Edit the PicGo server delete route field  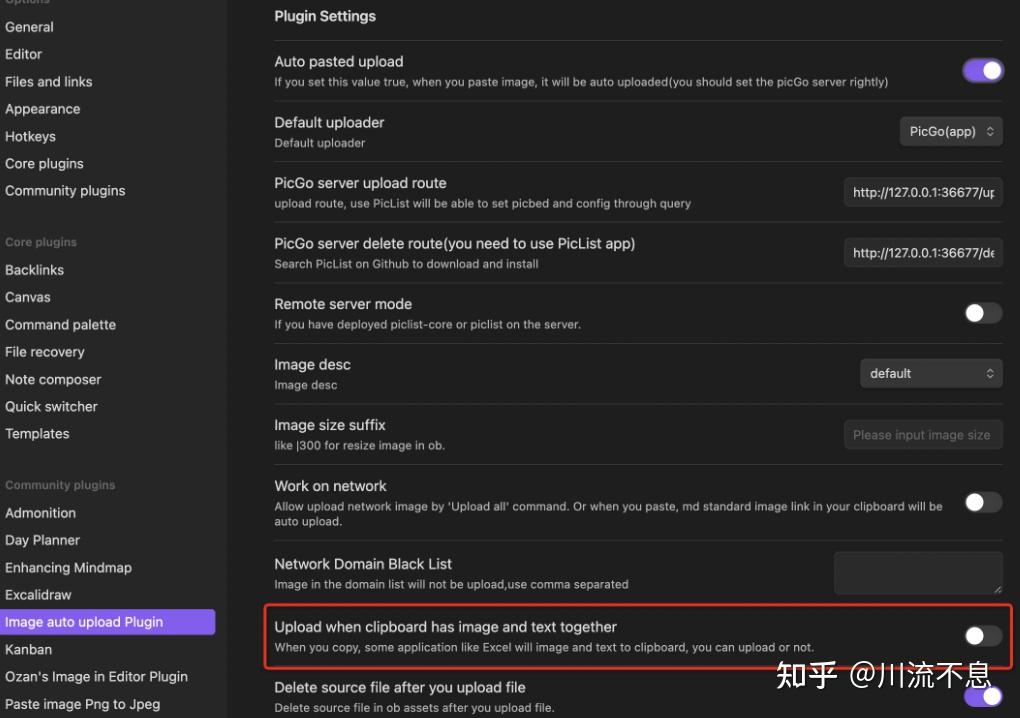tap(922, 252)
